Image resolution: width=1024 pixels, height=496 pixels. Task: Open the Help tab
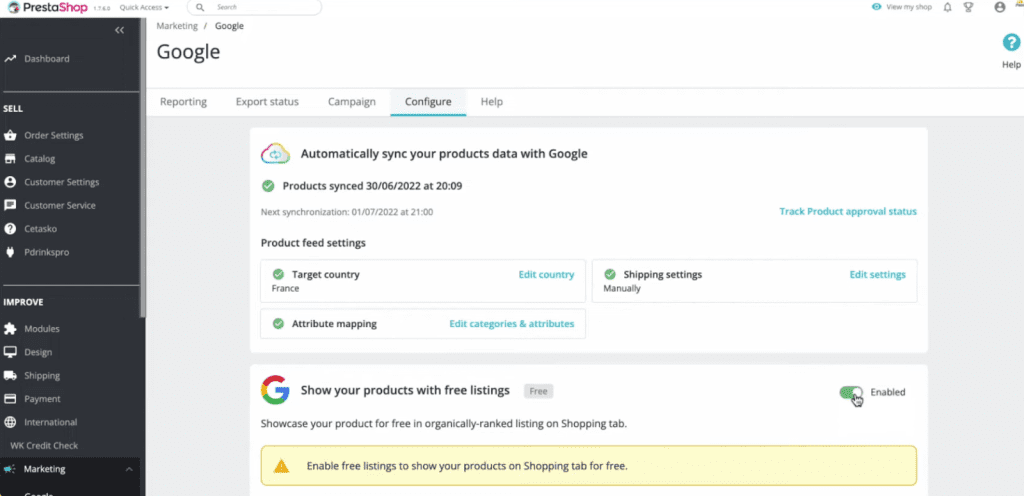pos(492,102)
